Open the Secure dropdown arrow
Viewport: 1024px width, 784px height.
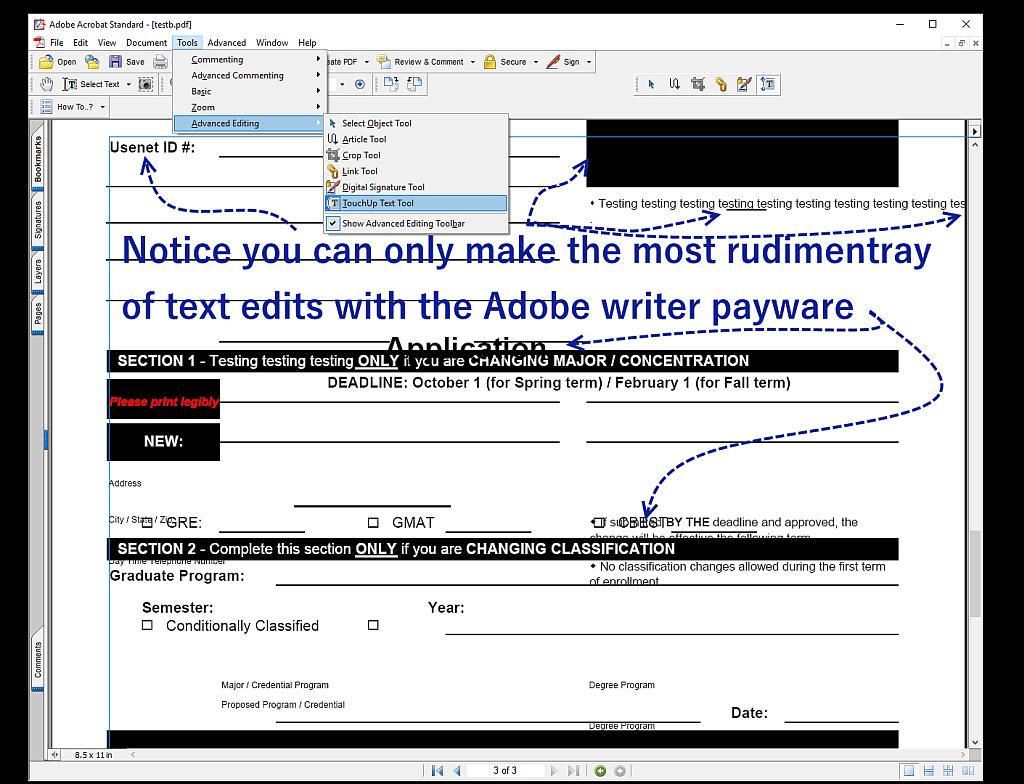536,62
